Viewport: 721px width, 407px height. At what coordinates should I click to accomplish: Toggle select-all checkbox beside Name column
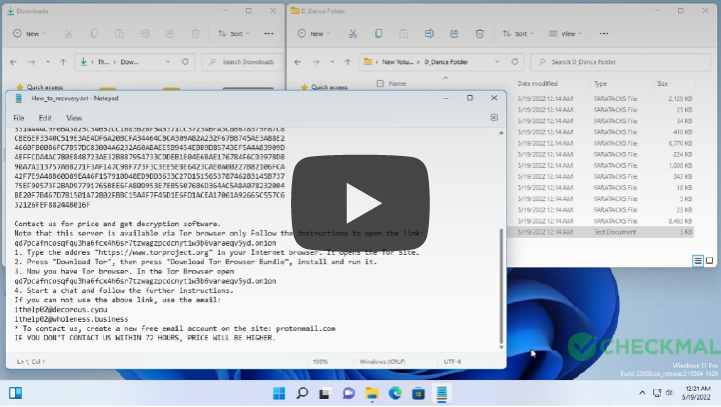[x=380, y=84]
